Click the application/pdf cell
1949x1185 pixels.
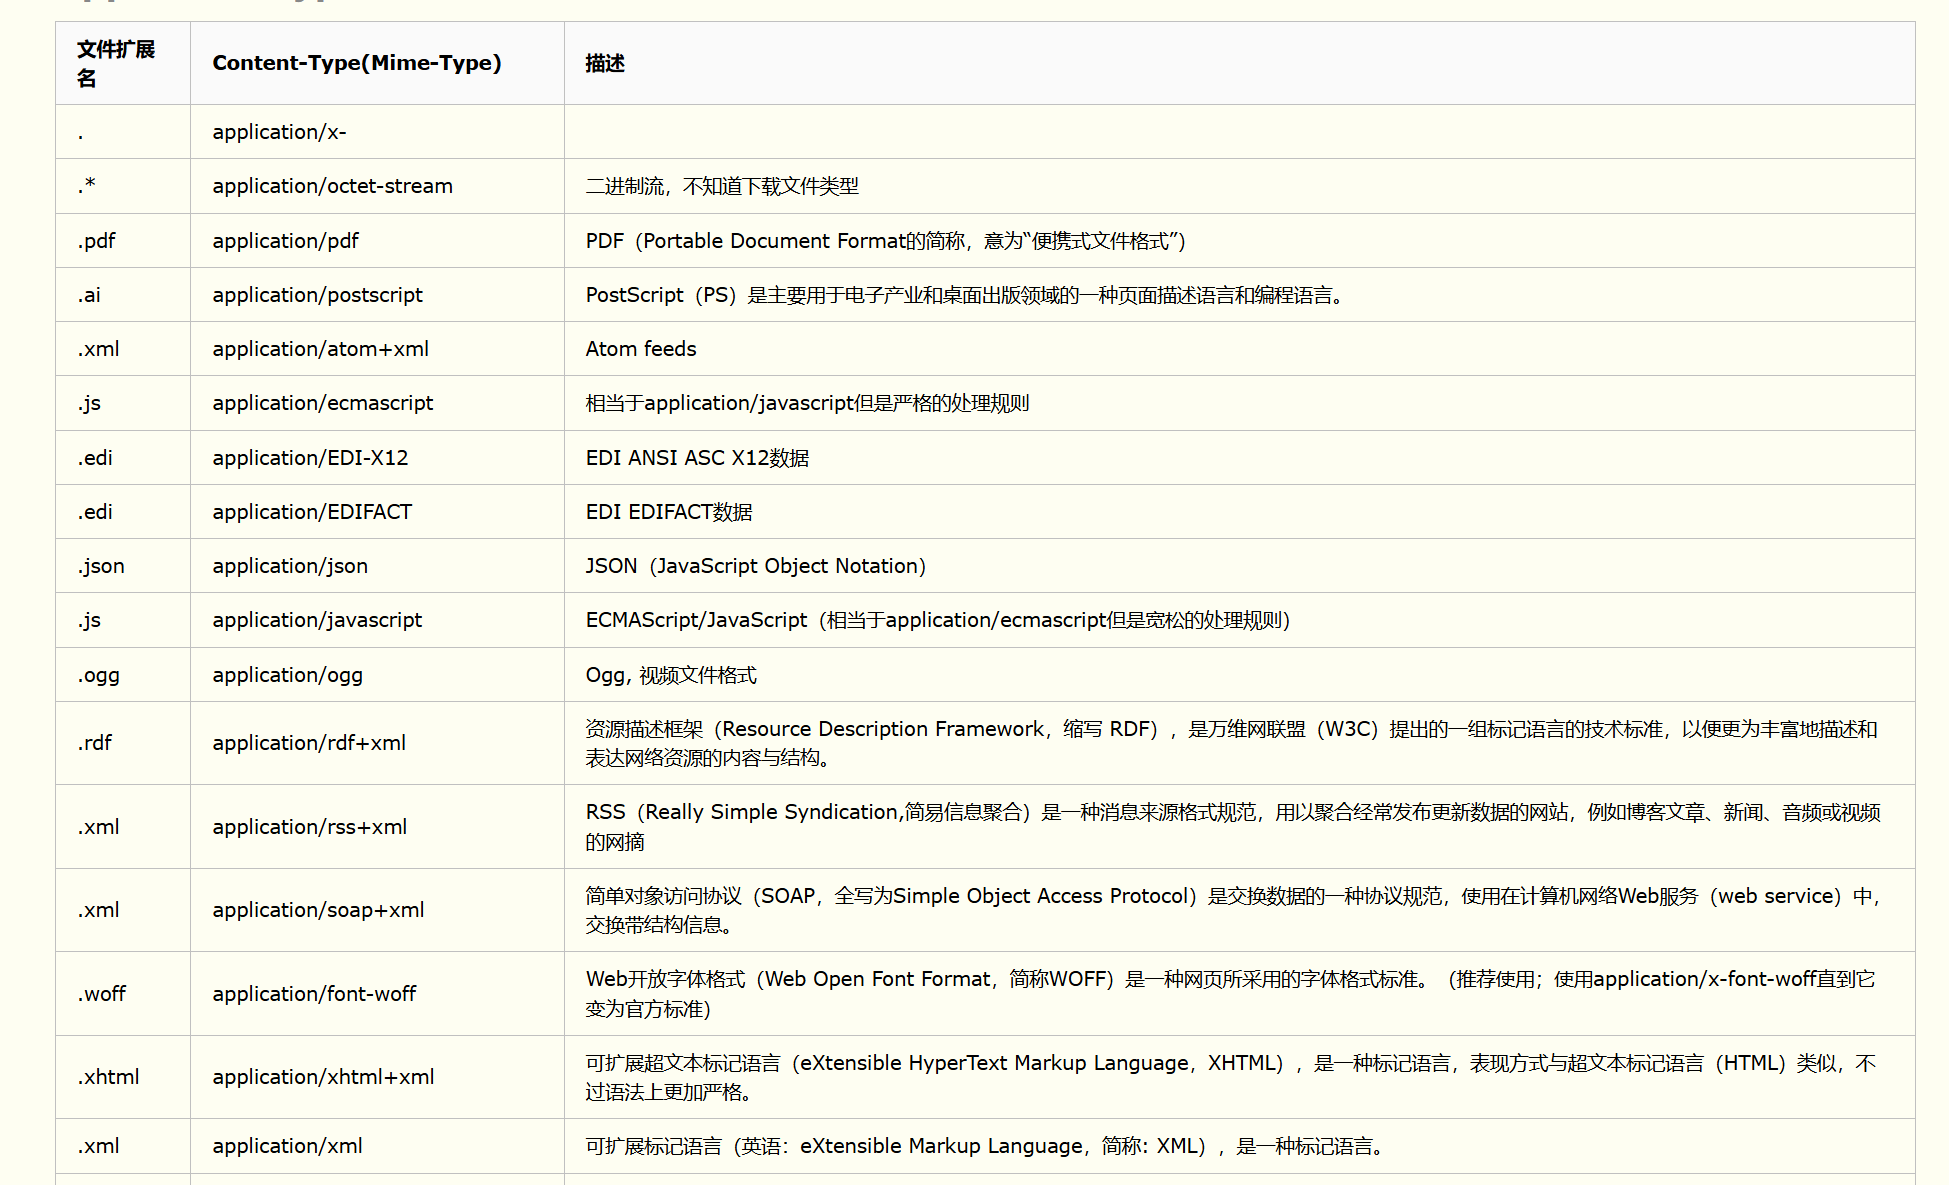285,241
